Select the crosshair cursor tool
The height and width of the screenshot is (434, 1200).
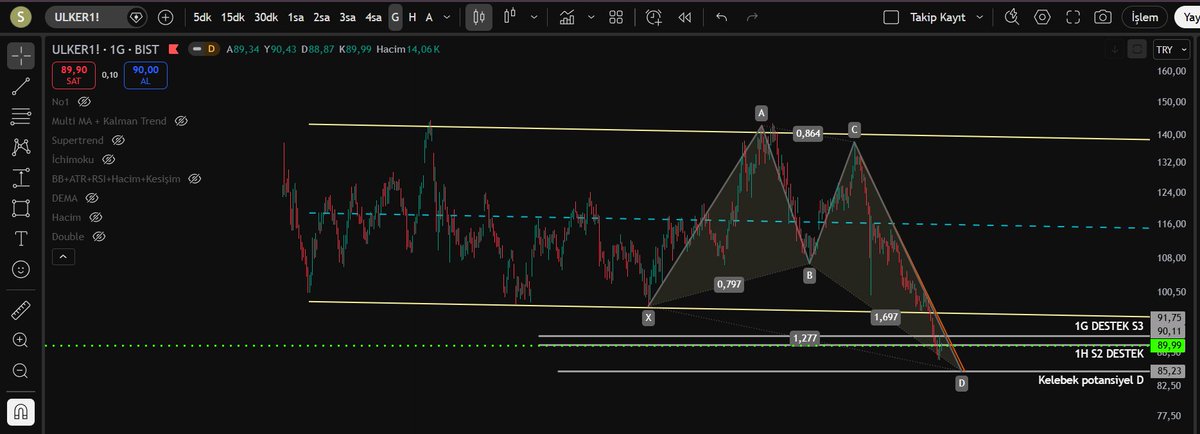click(20, 55)
